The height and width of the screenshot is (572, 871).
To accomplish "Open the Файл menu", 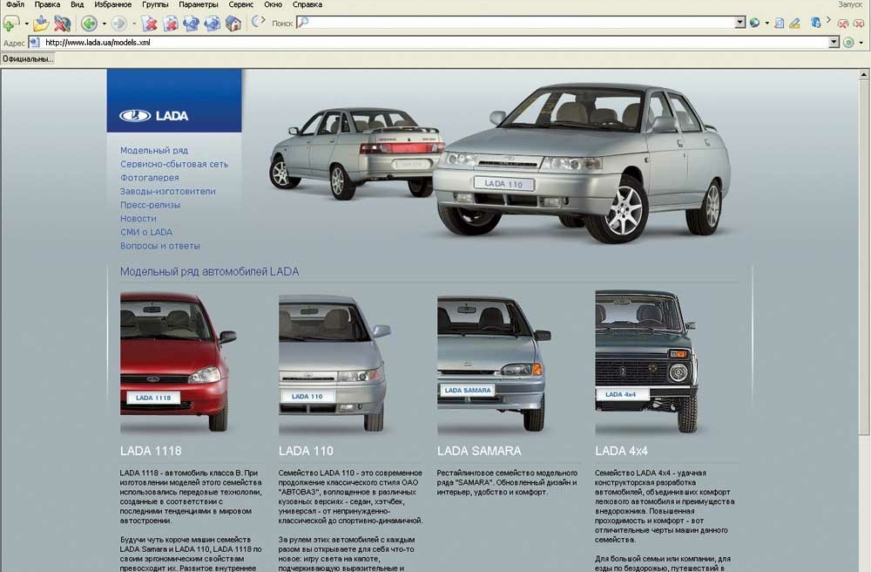I will pos(14,5).
